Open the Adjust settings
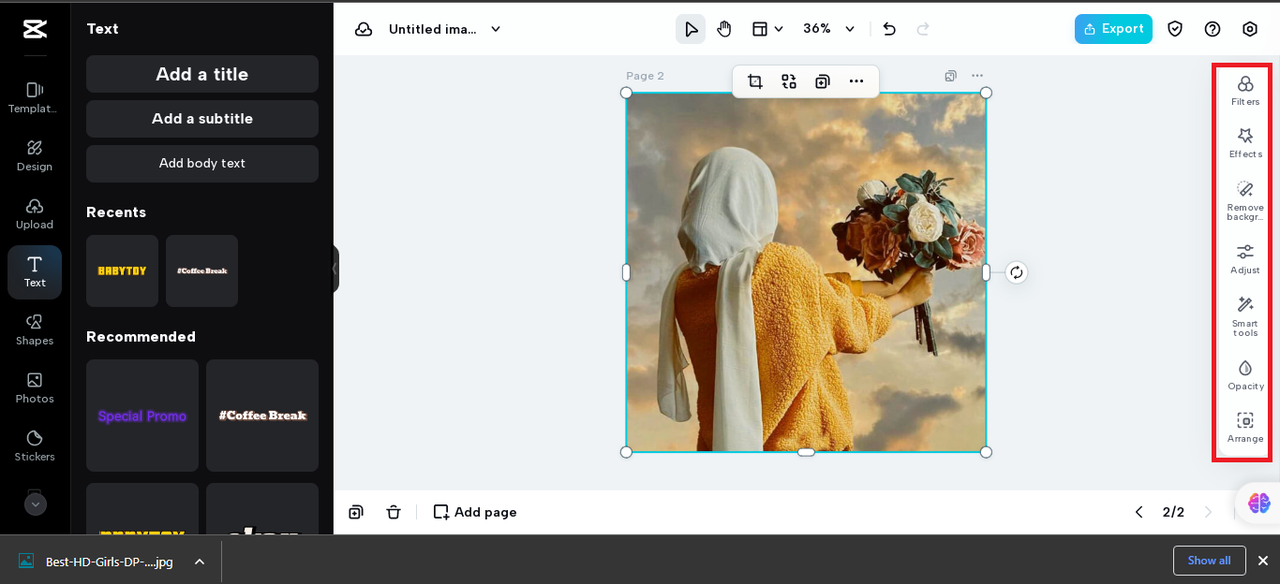The width and height of the screenshot is (1280, 584). (x=1245, y=259)
